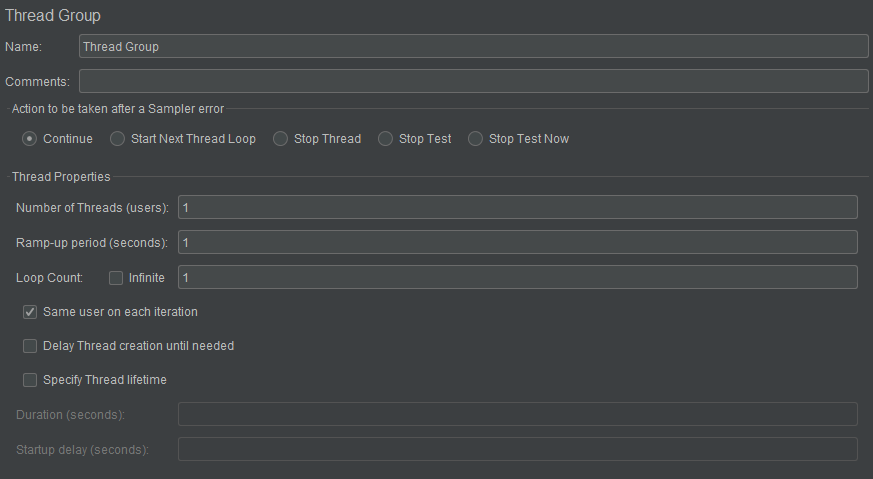Select the Continue radio button
The image size is (873, 479).
click(x=30, y=139)
